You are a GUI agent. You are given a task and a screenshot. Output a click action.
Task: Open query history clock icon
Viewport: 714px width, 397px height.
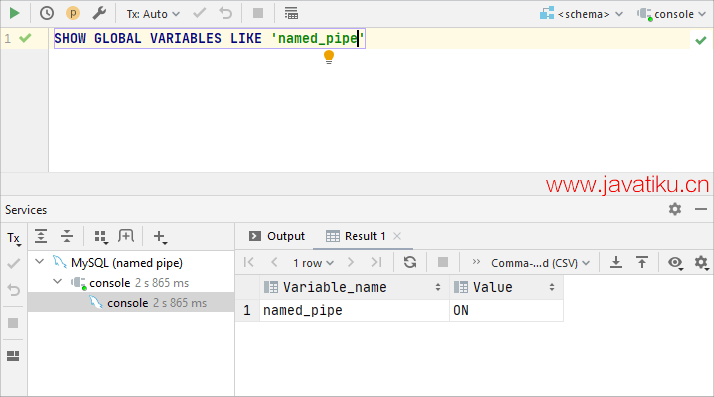tap(47, 13)
